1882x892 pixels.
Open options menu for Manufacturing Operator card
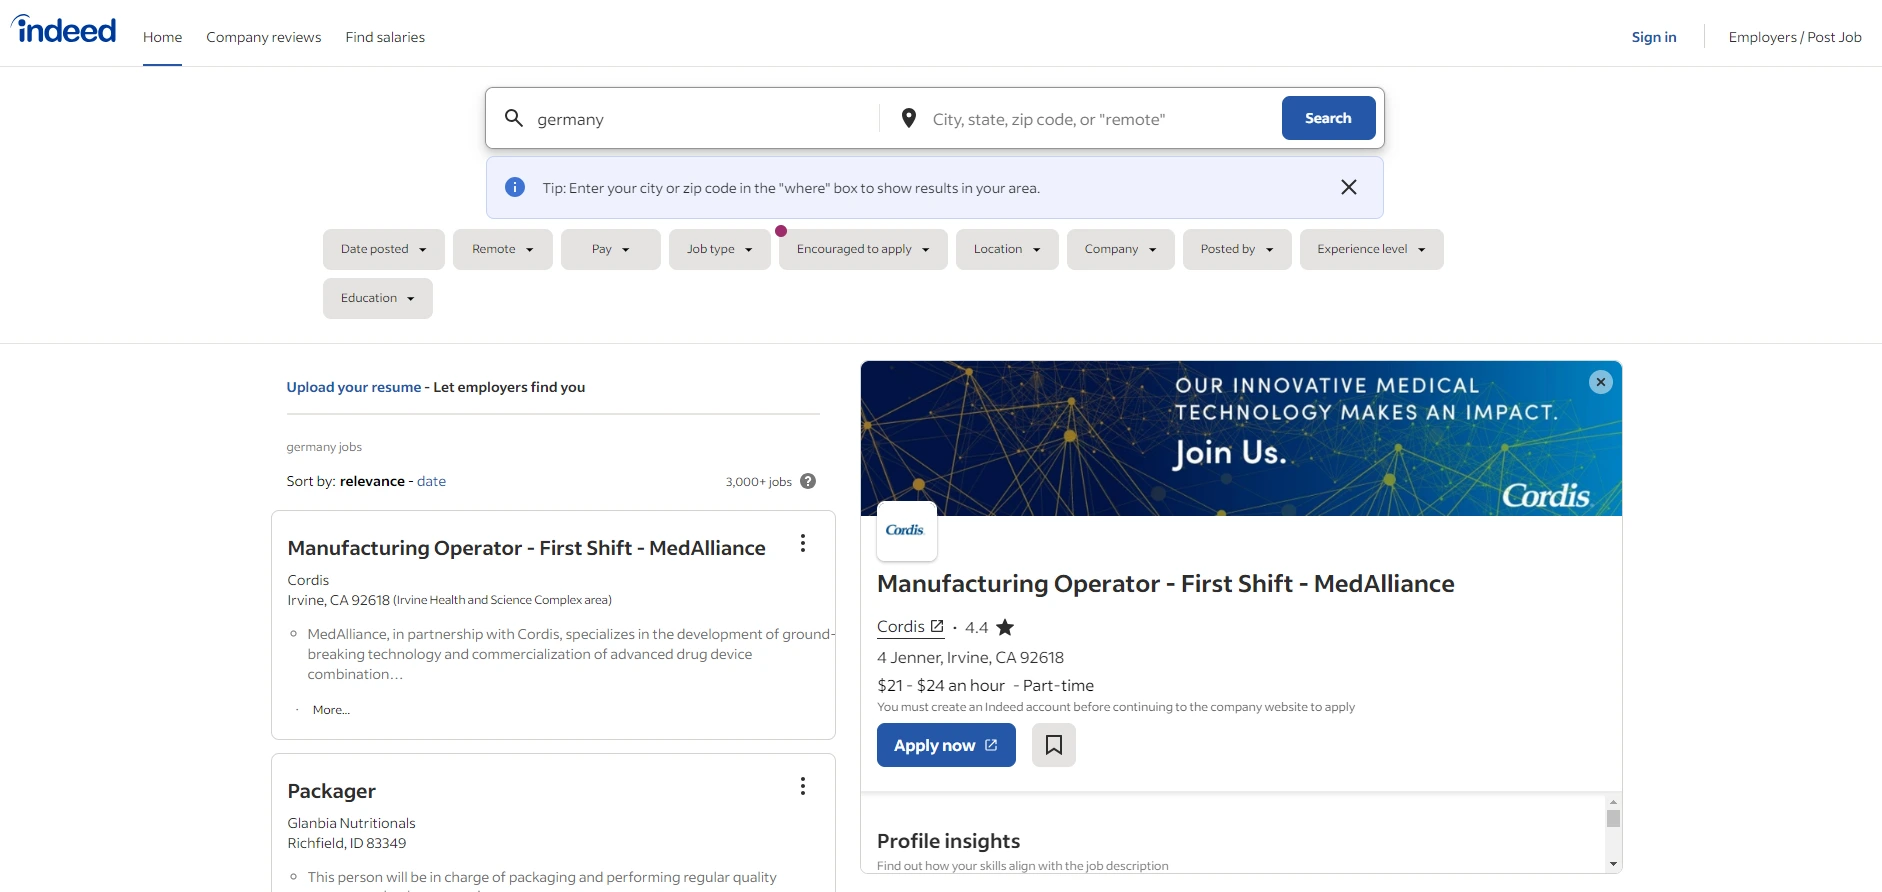(803, 543)
